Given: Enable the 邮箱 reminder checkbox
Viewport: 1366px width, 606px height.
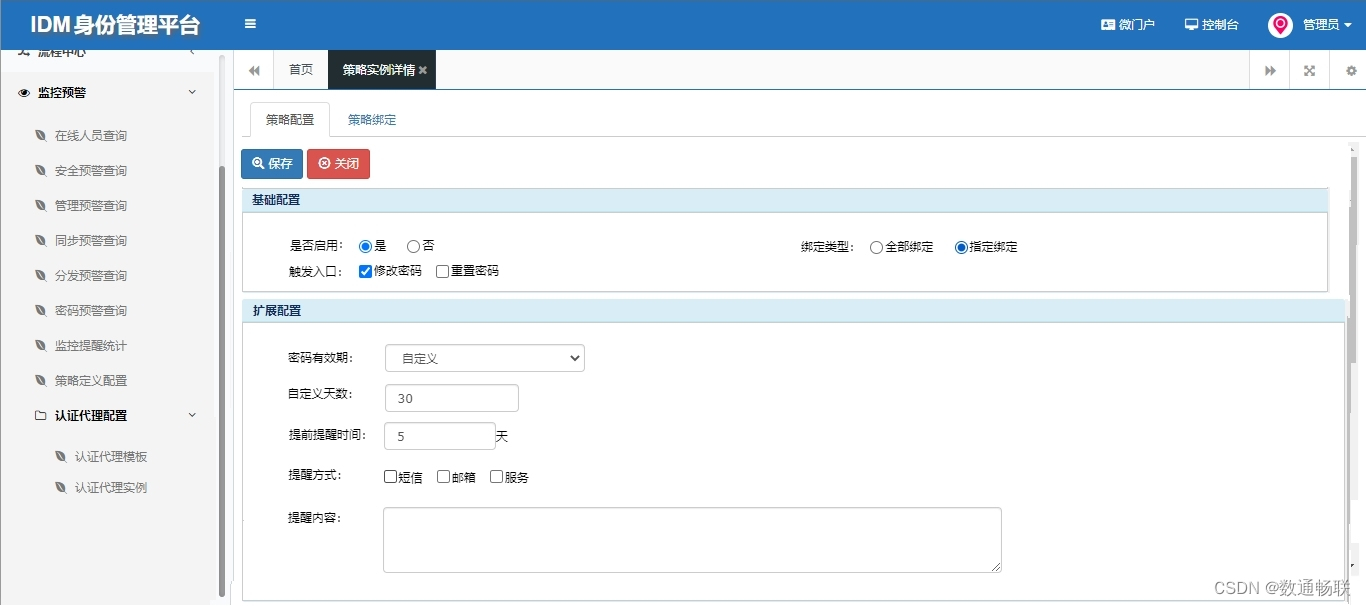Looking at the screenshot, I should pos(443,477).
